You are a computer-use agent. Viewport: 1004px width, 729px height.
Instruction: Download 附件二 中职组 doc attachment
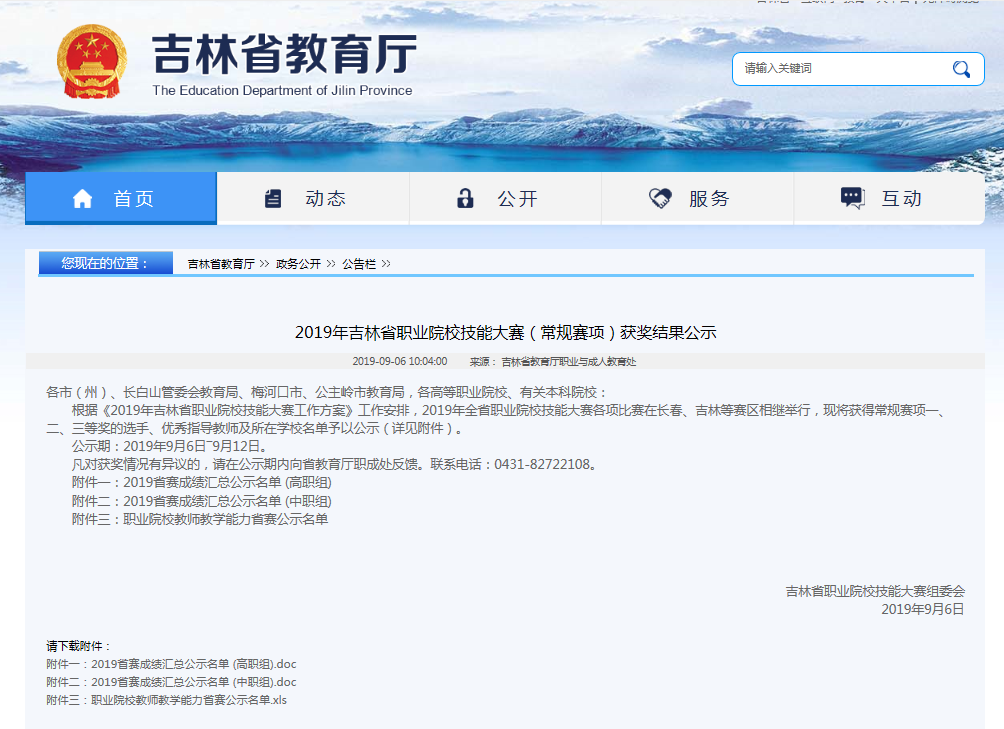(170, 681)
